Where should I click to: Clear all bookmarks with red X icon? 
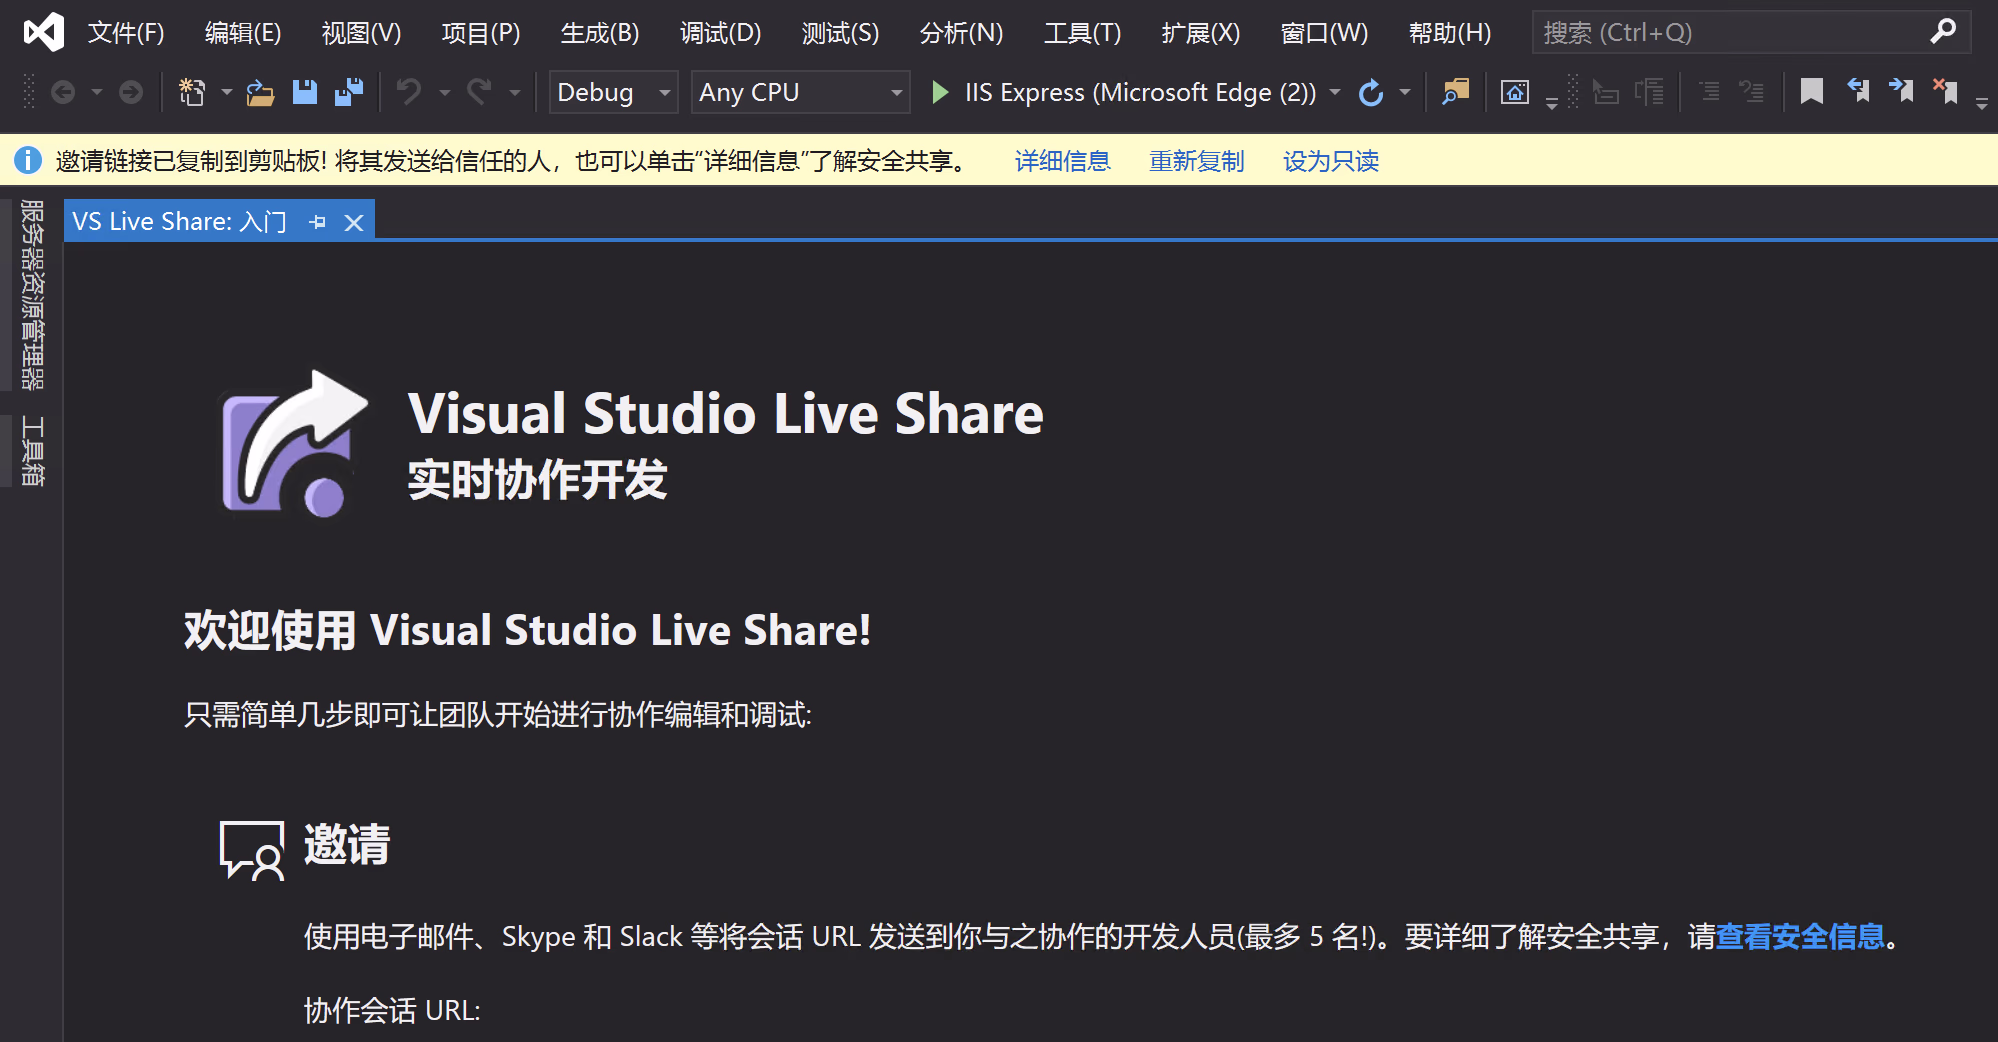[x=1945, y=92]
